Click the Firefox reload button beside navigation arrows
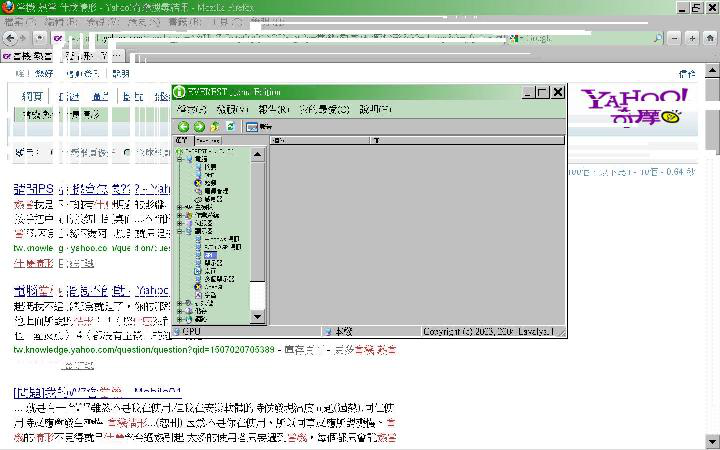Screen dimensions: 720x450 coord(40,38)
